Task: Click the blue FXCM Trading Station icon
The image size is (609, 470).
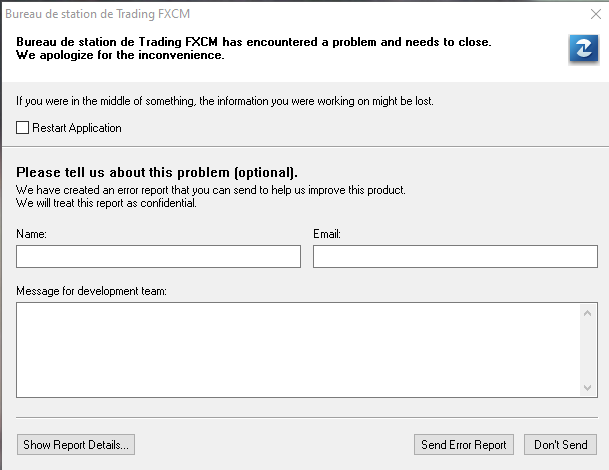Action: pyautogui.click(x=584, y=49)
